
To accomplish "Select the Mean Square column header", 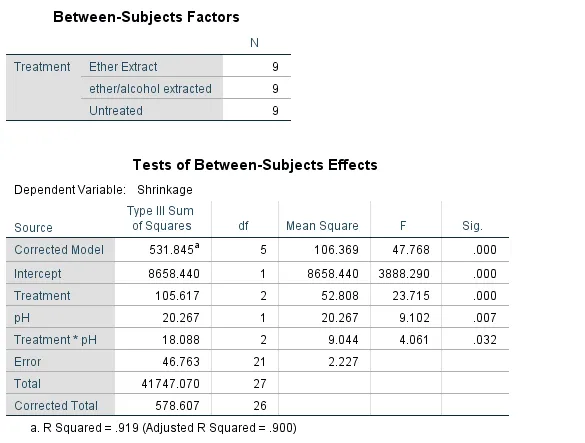I will click(322, 226).
